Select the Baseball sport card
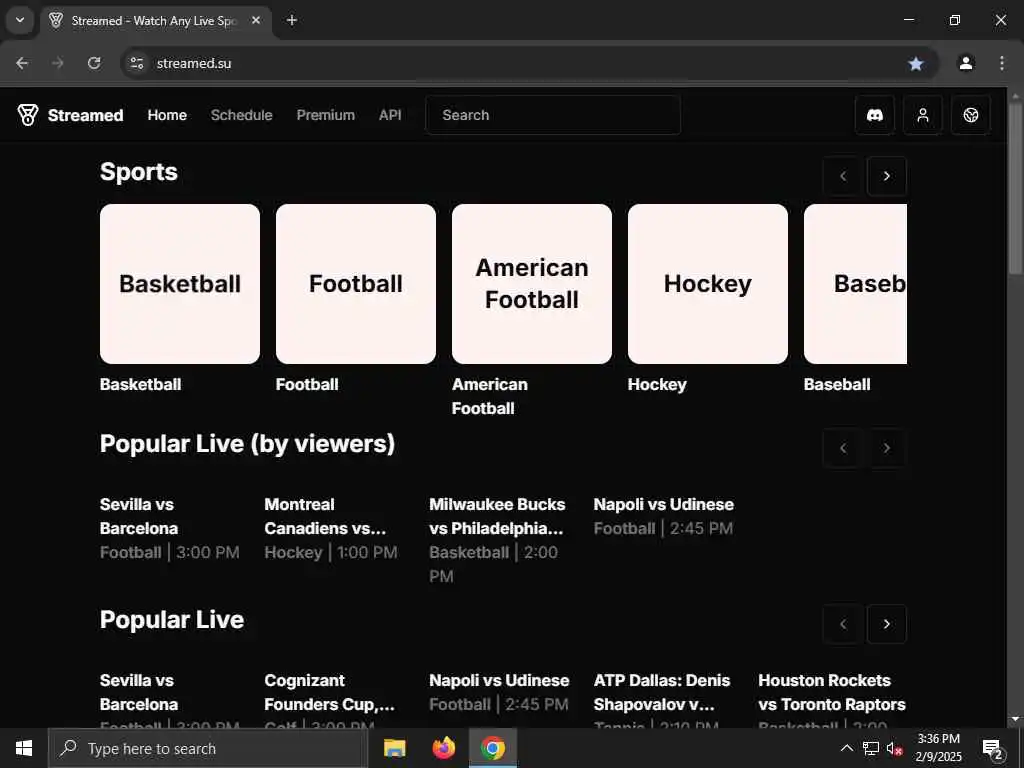Screen dimensions: 1024x768 point(856,284)
